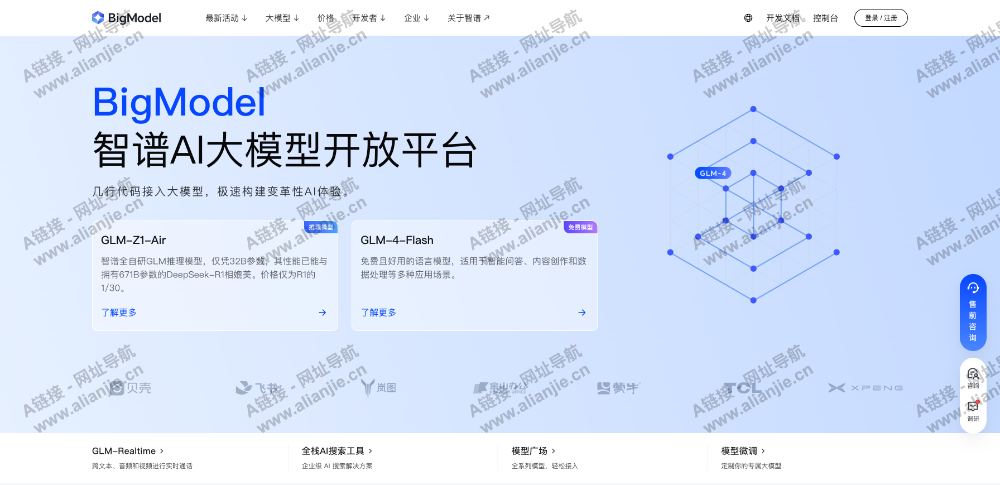1000x485 pixels.
Task: Go to the 控制台 console
Action: [x=826, y=18]
